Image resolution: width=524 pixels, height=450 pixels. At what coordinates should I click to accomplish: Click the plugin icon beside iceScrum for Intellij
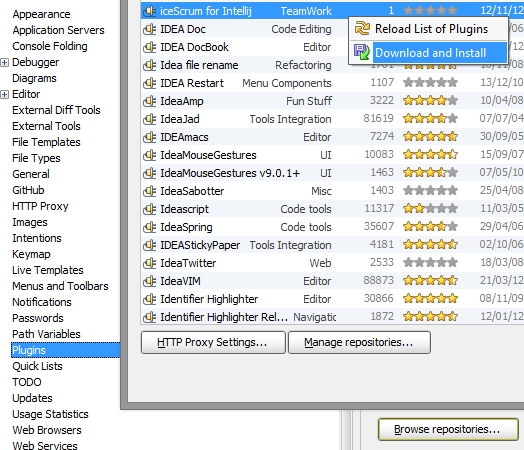click(x=149, y=11)
